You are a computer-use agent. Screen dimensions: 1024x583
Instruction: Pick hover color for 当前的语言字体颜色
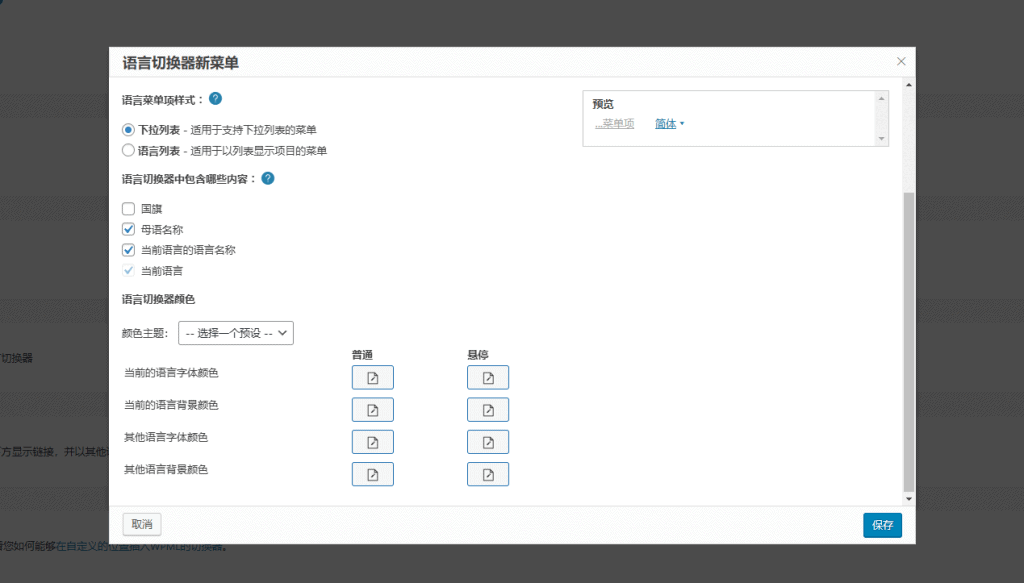(488, 377)
